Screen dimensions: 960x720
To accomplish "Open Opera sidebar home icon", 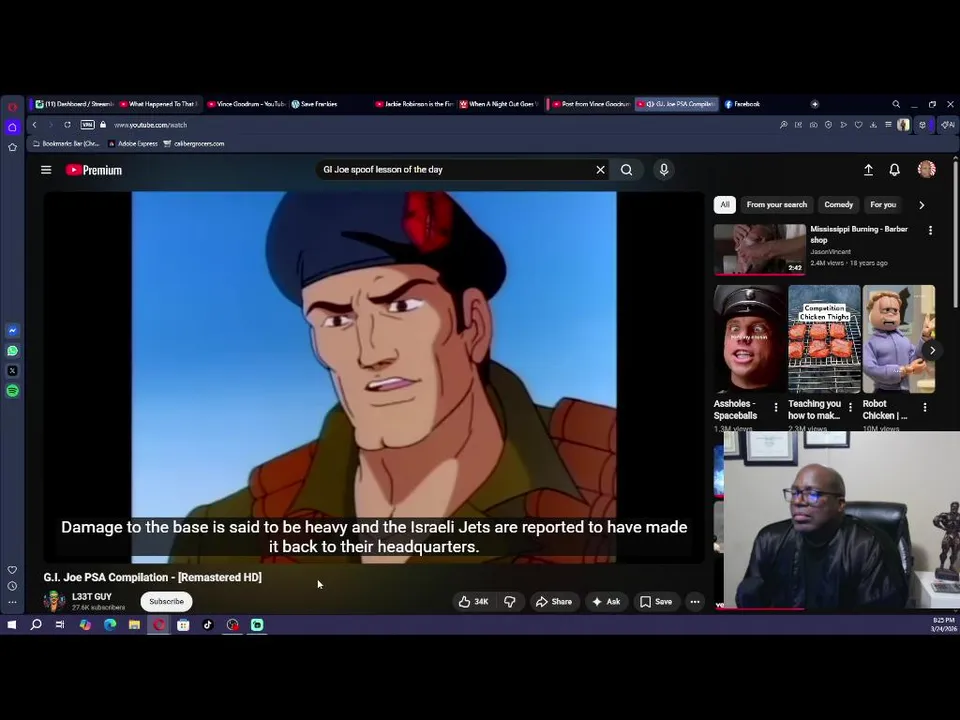I will (12, 127).
